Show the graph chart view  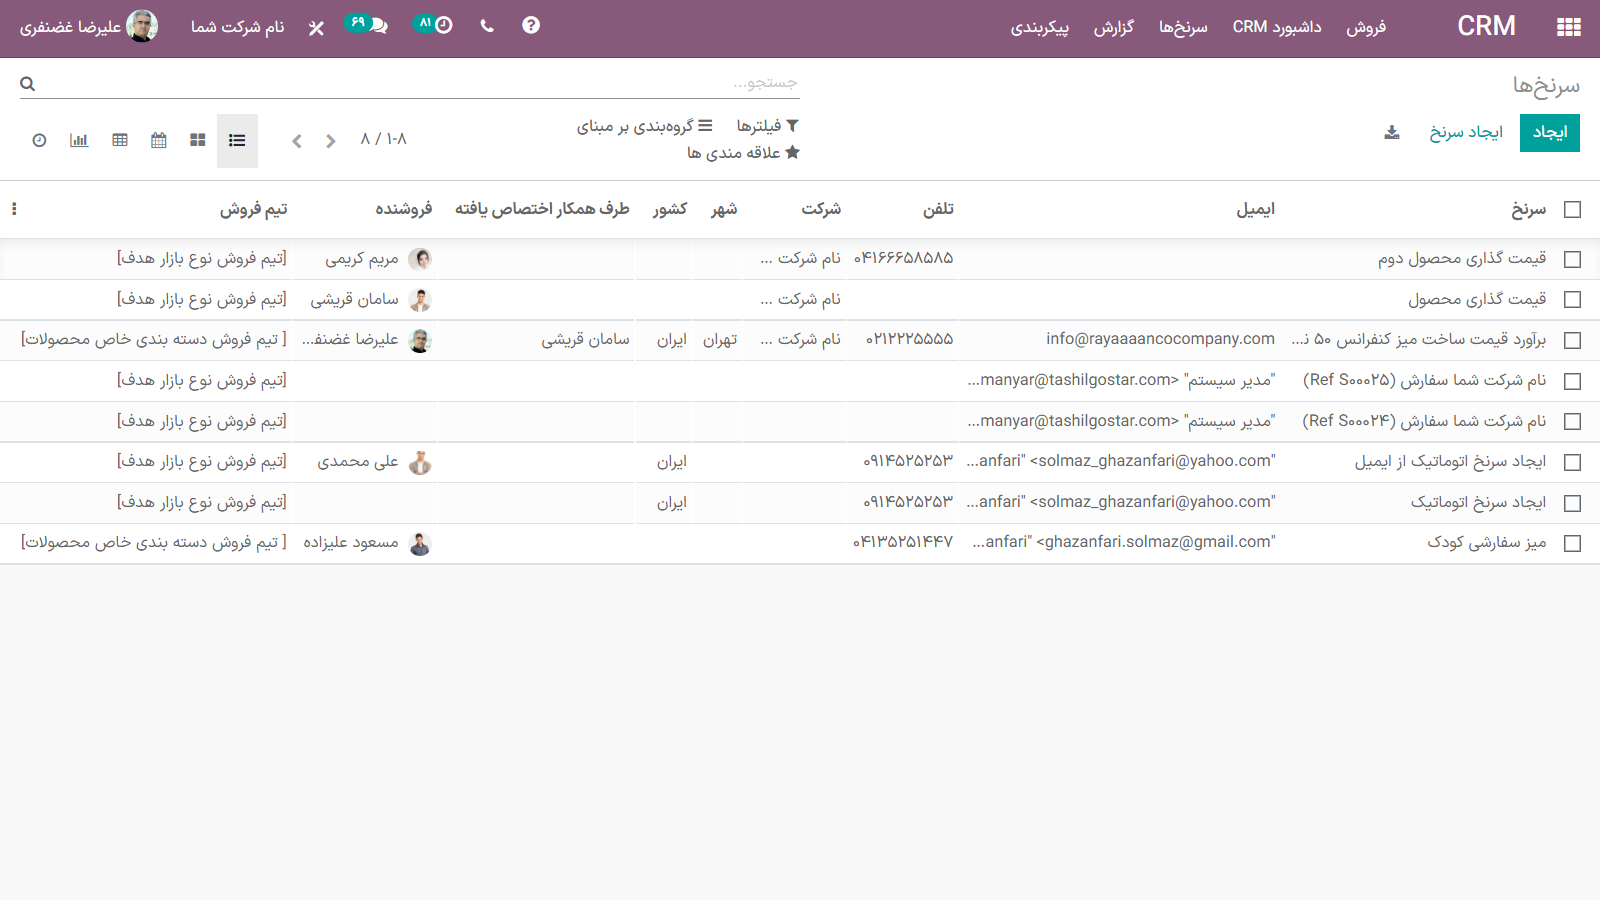pos(79,140)
